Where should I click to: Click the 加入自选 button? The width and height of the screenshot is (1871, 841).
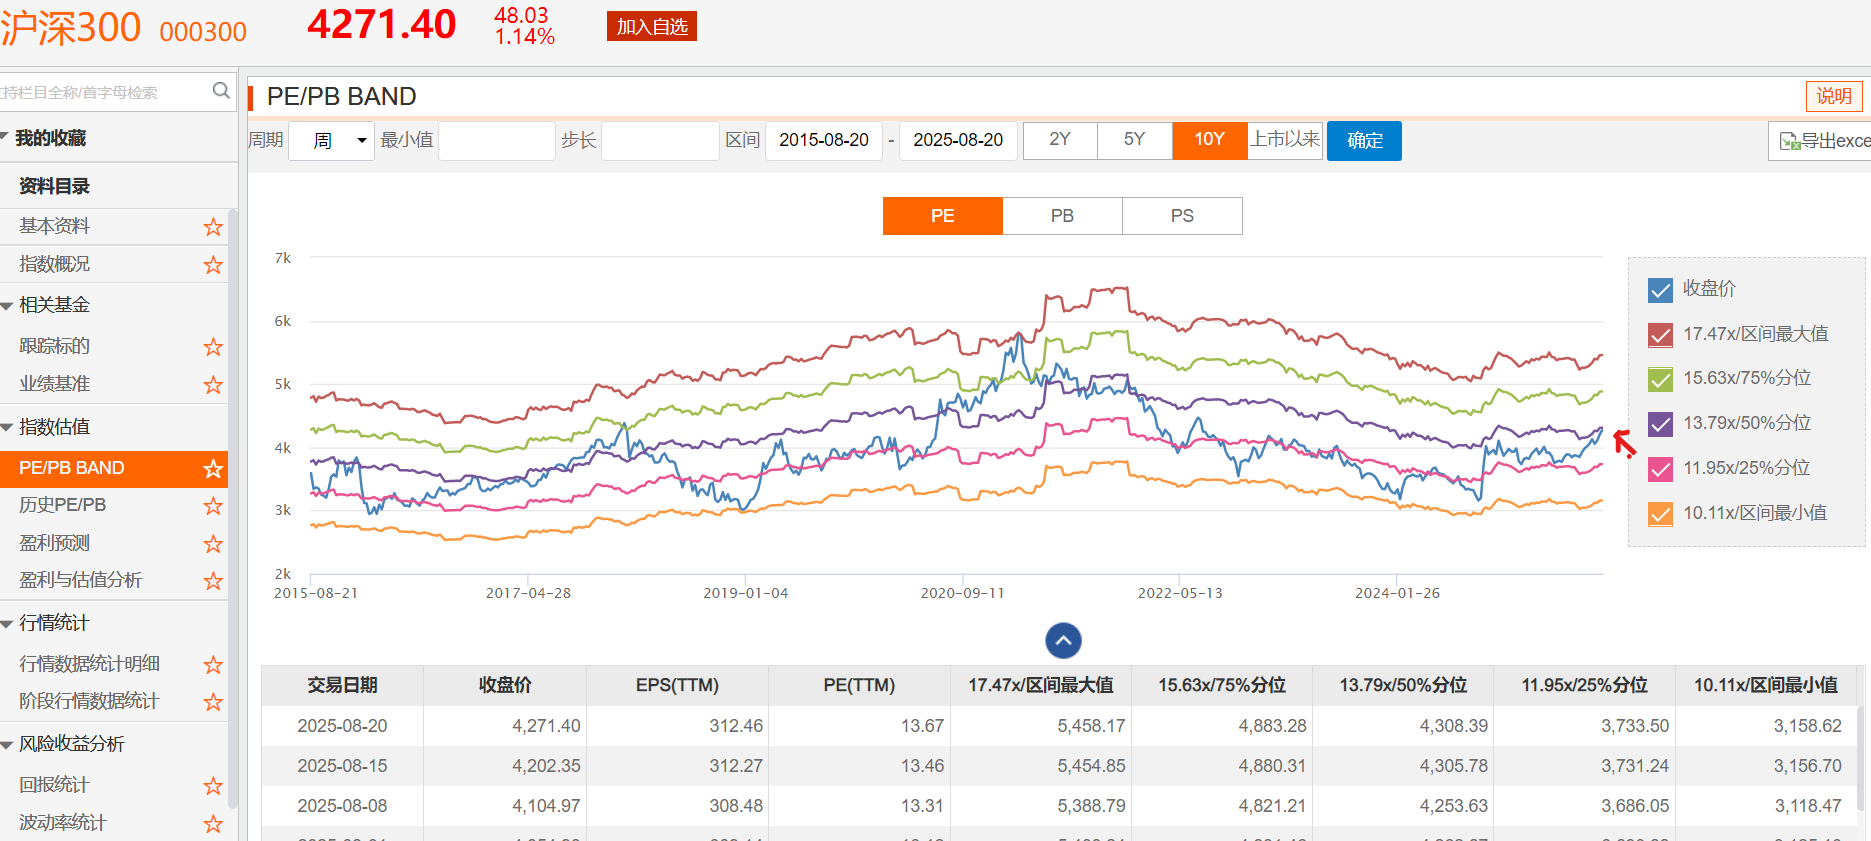click(651, 27)
